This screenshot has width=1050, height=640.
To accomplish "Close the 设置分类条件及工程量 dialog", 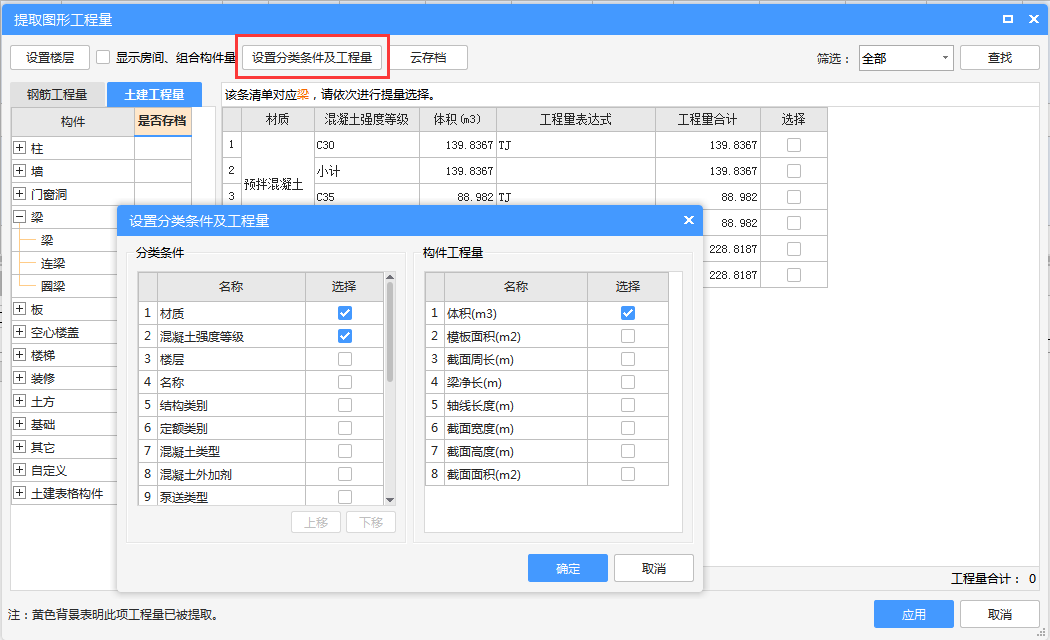I will coord(688,221).
